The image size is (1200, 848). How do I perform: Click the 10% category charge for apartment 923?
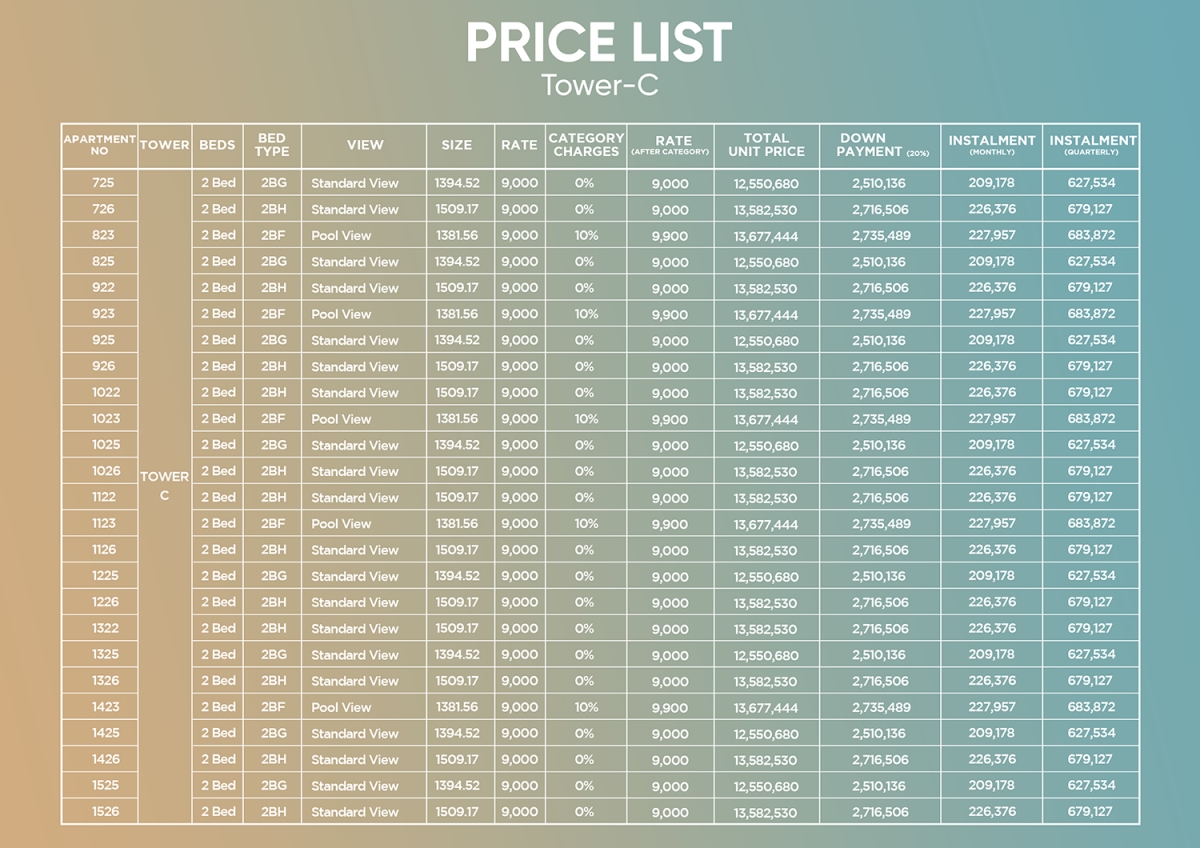click(586, 314)
